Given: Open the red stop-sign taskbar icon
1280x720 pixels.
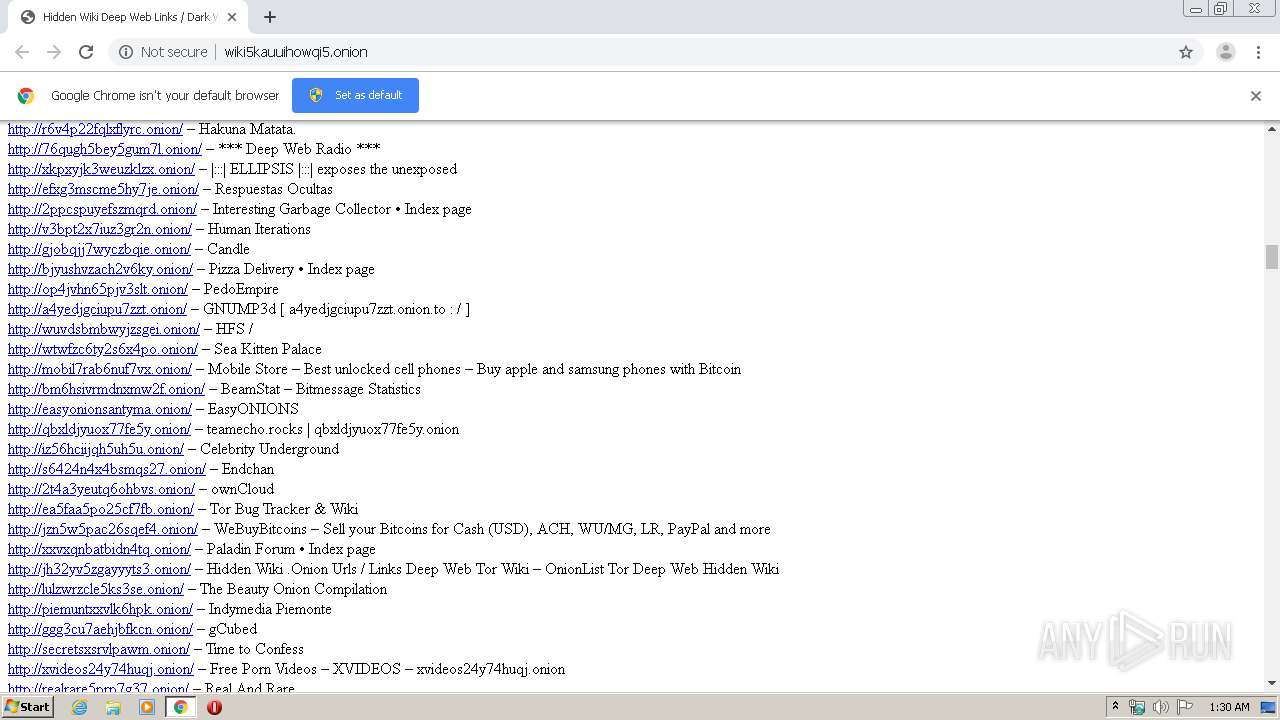Looking at the screenshot, I should pos(214,707).
